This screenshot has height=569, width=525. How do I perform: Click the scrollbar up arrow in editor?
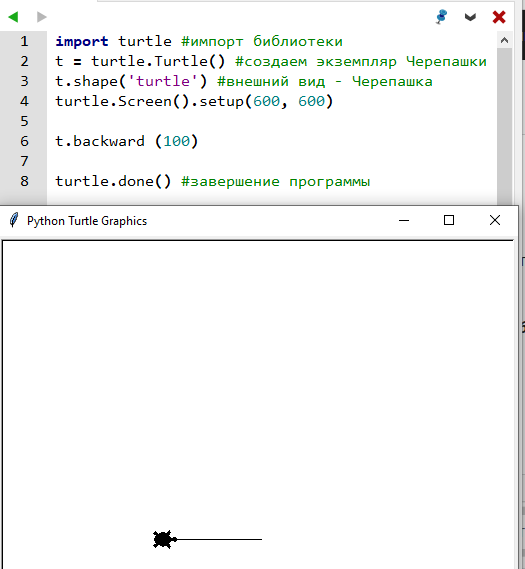(x=504, y=40)
